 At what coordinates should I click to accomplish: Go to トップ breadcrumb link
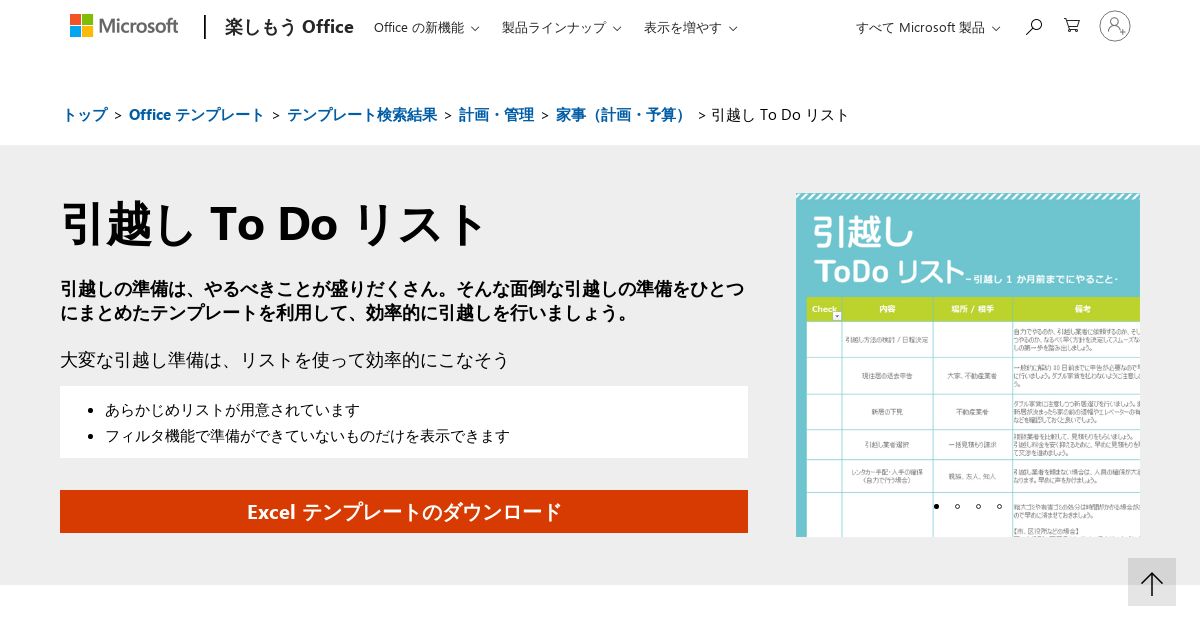[85, 114]
